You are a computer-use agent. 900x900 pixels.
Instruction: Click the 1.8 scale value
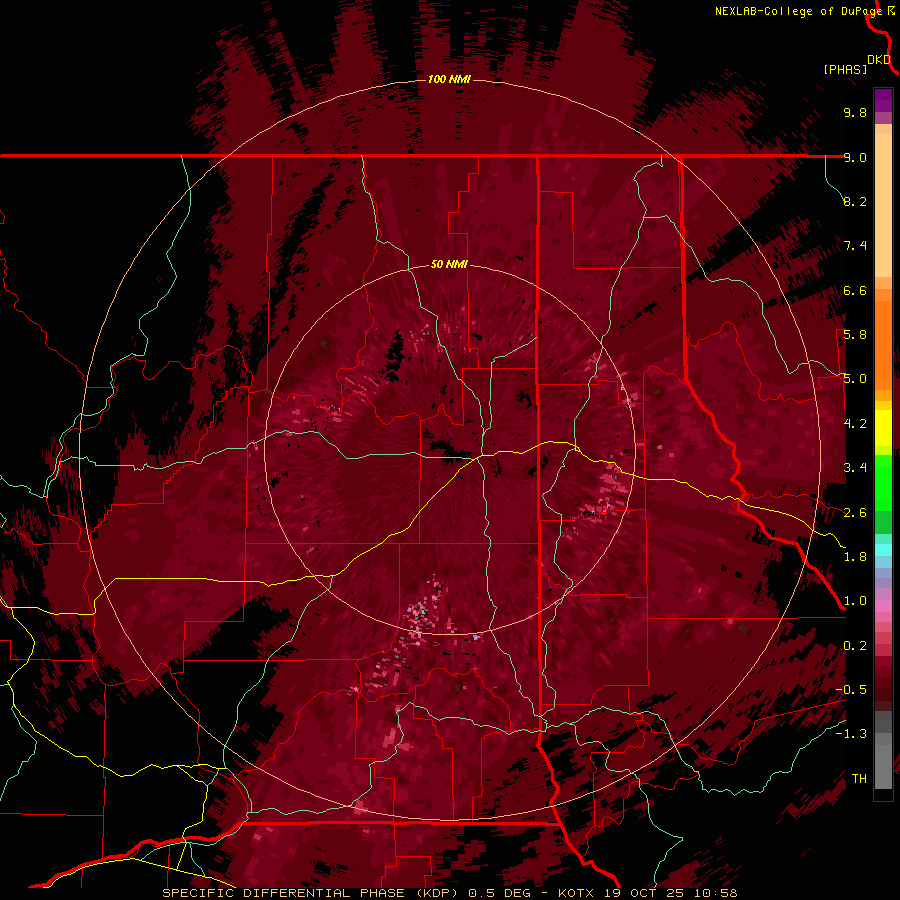pyautogui.click(x=855, y=557)
